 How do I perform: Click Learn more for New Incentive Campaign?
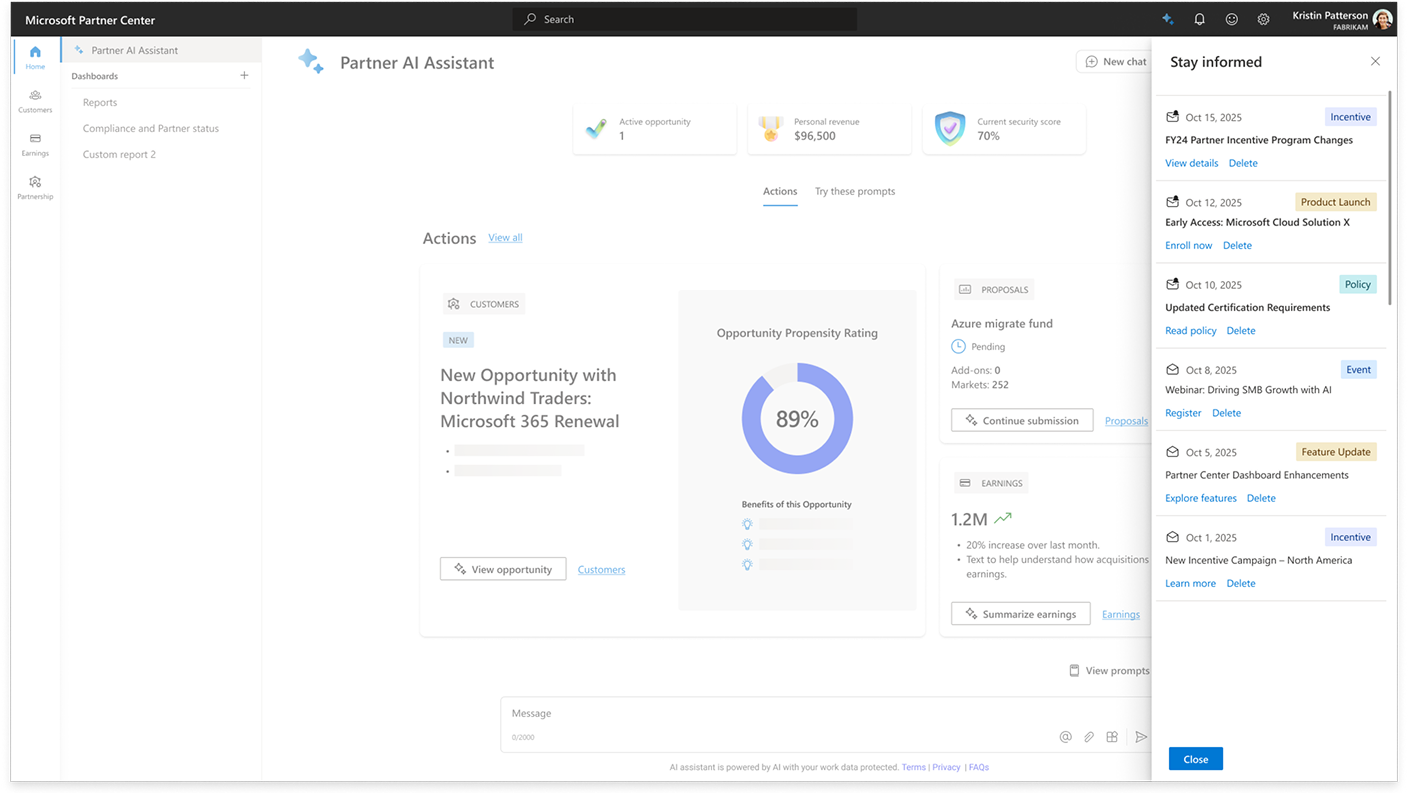coord(1190,583)
